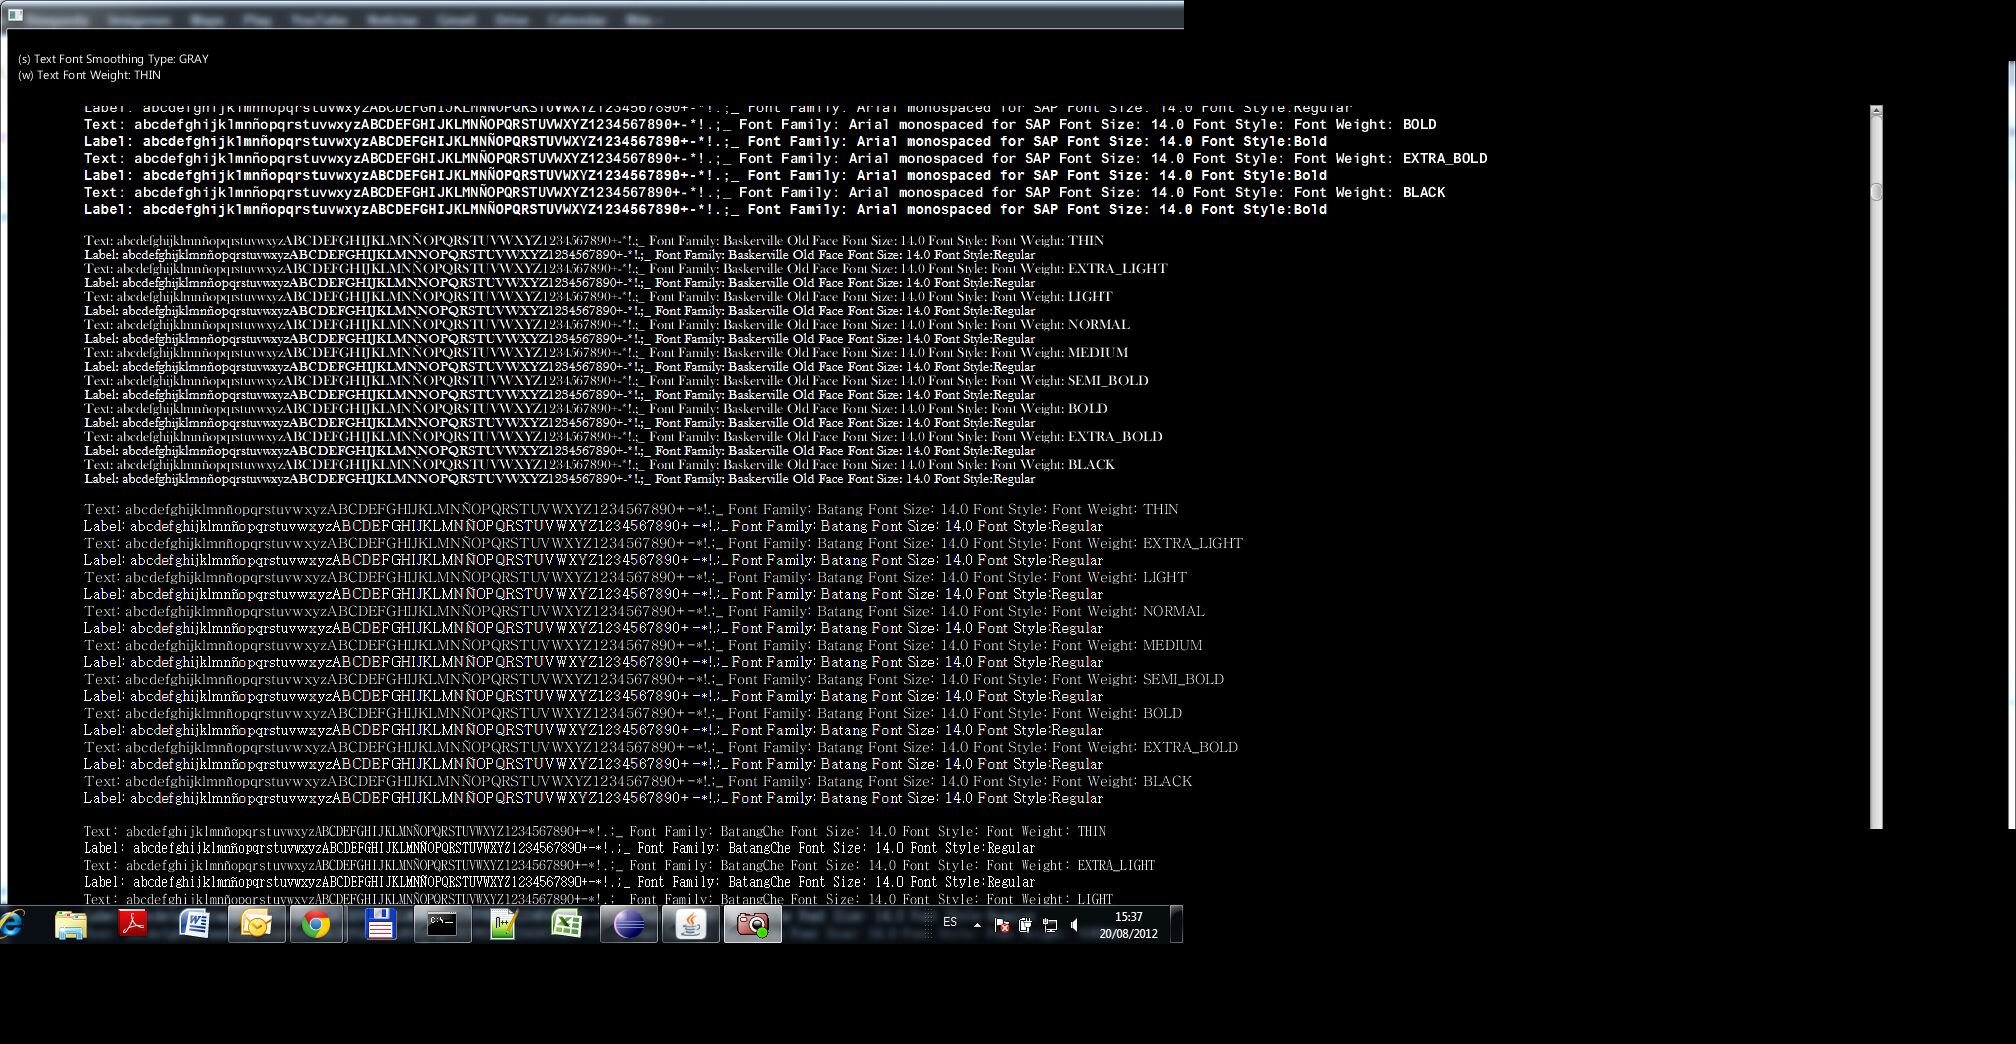Launch Adobe Reader from taskbar

(133, 925)
